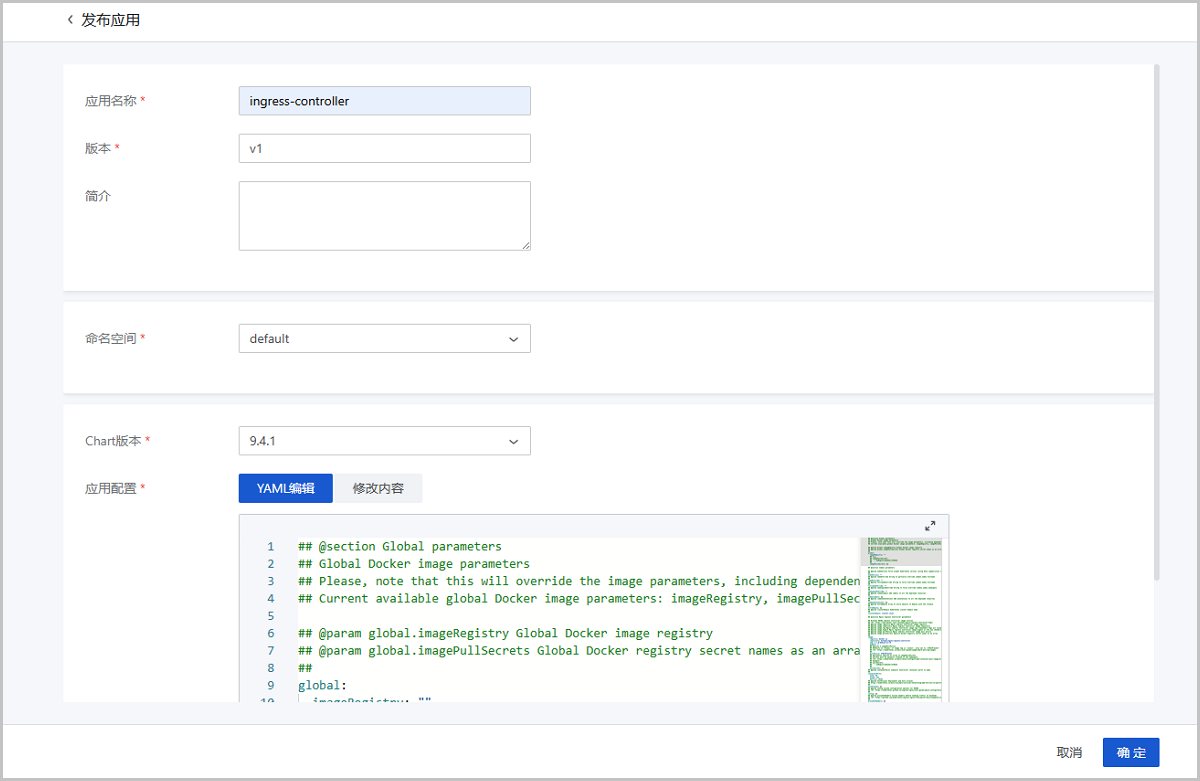Click line number 5 in editor gutter
The height and width of the screenshot is (781, 1200).
270,616
